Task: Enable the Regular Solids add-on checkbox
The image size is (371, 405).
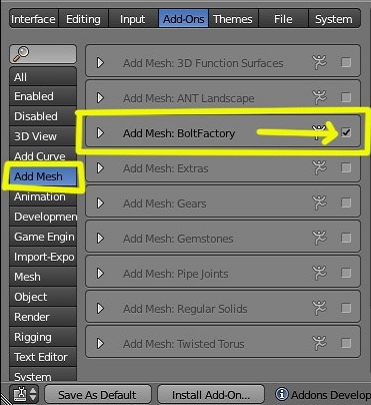Action: pyautogui.click(x=346, y=308)
